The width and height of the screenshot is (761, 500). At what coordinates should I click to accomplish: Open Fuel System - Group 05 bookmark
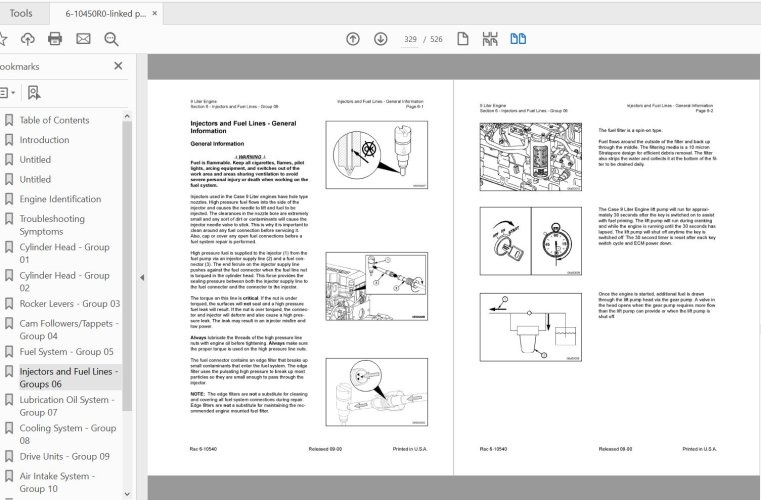click(x=66, y=352)
